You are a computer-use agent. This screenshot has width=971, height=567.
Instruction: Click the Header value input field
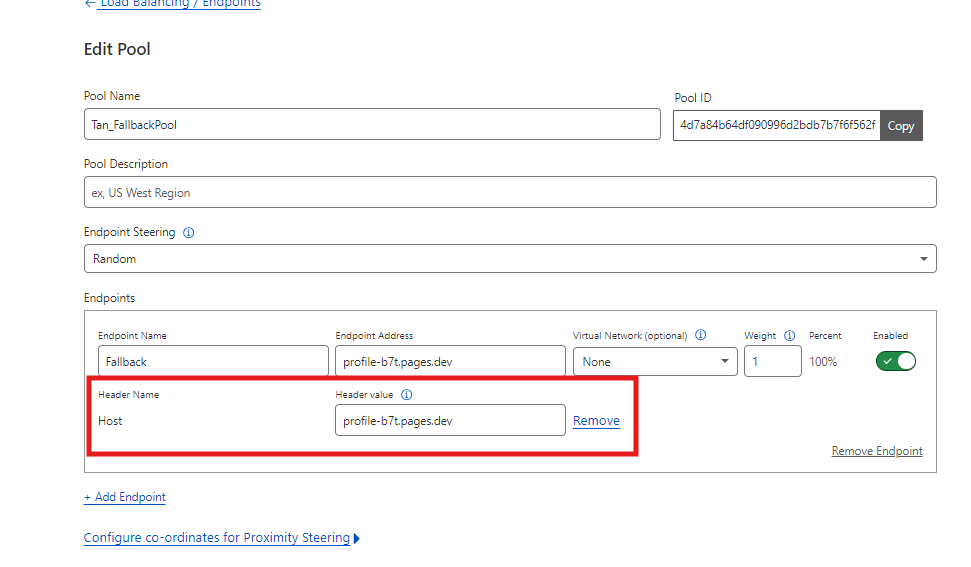[x=450, y=421]
